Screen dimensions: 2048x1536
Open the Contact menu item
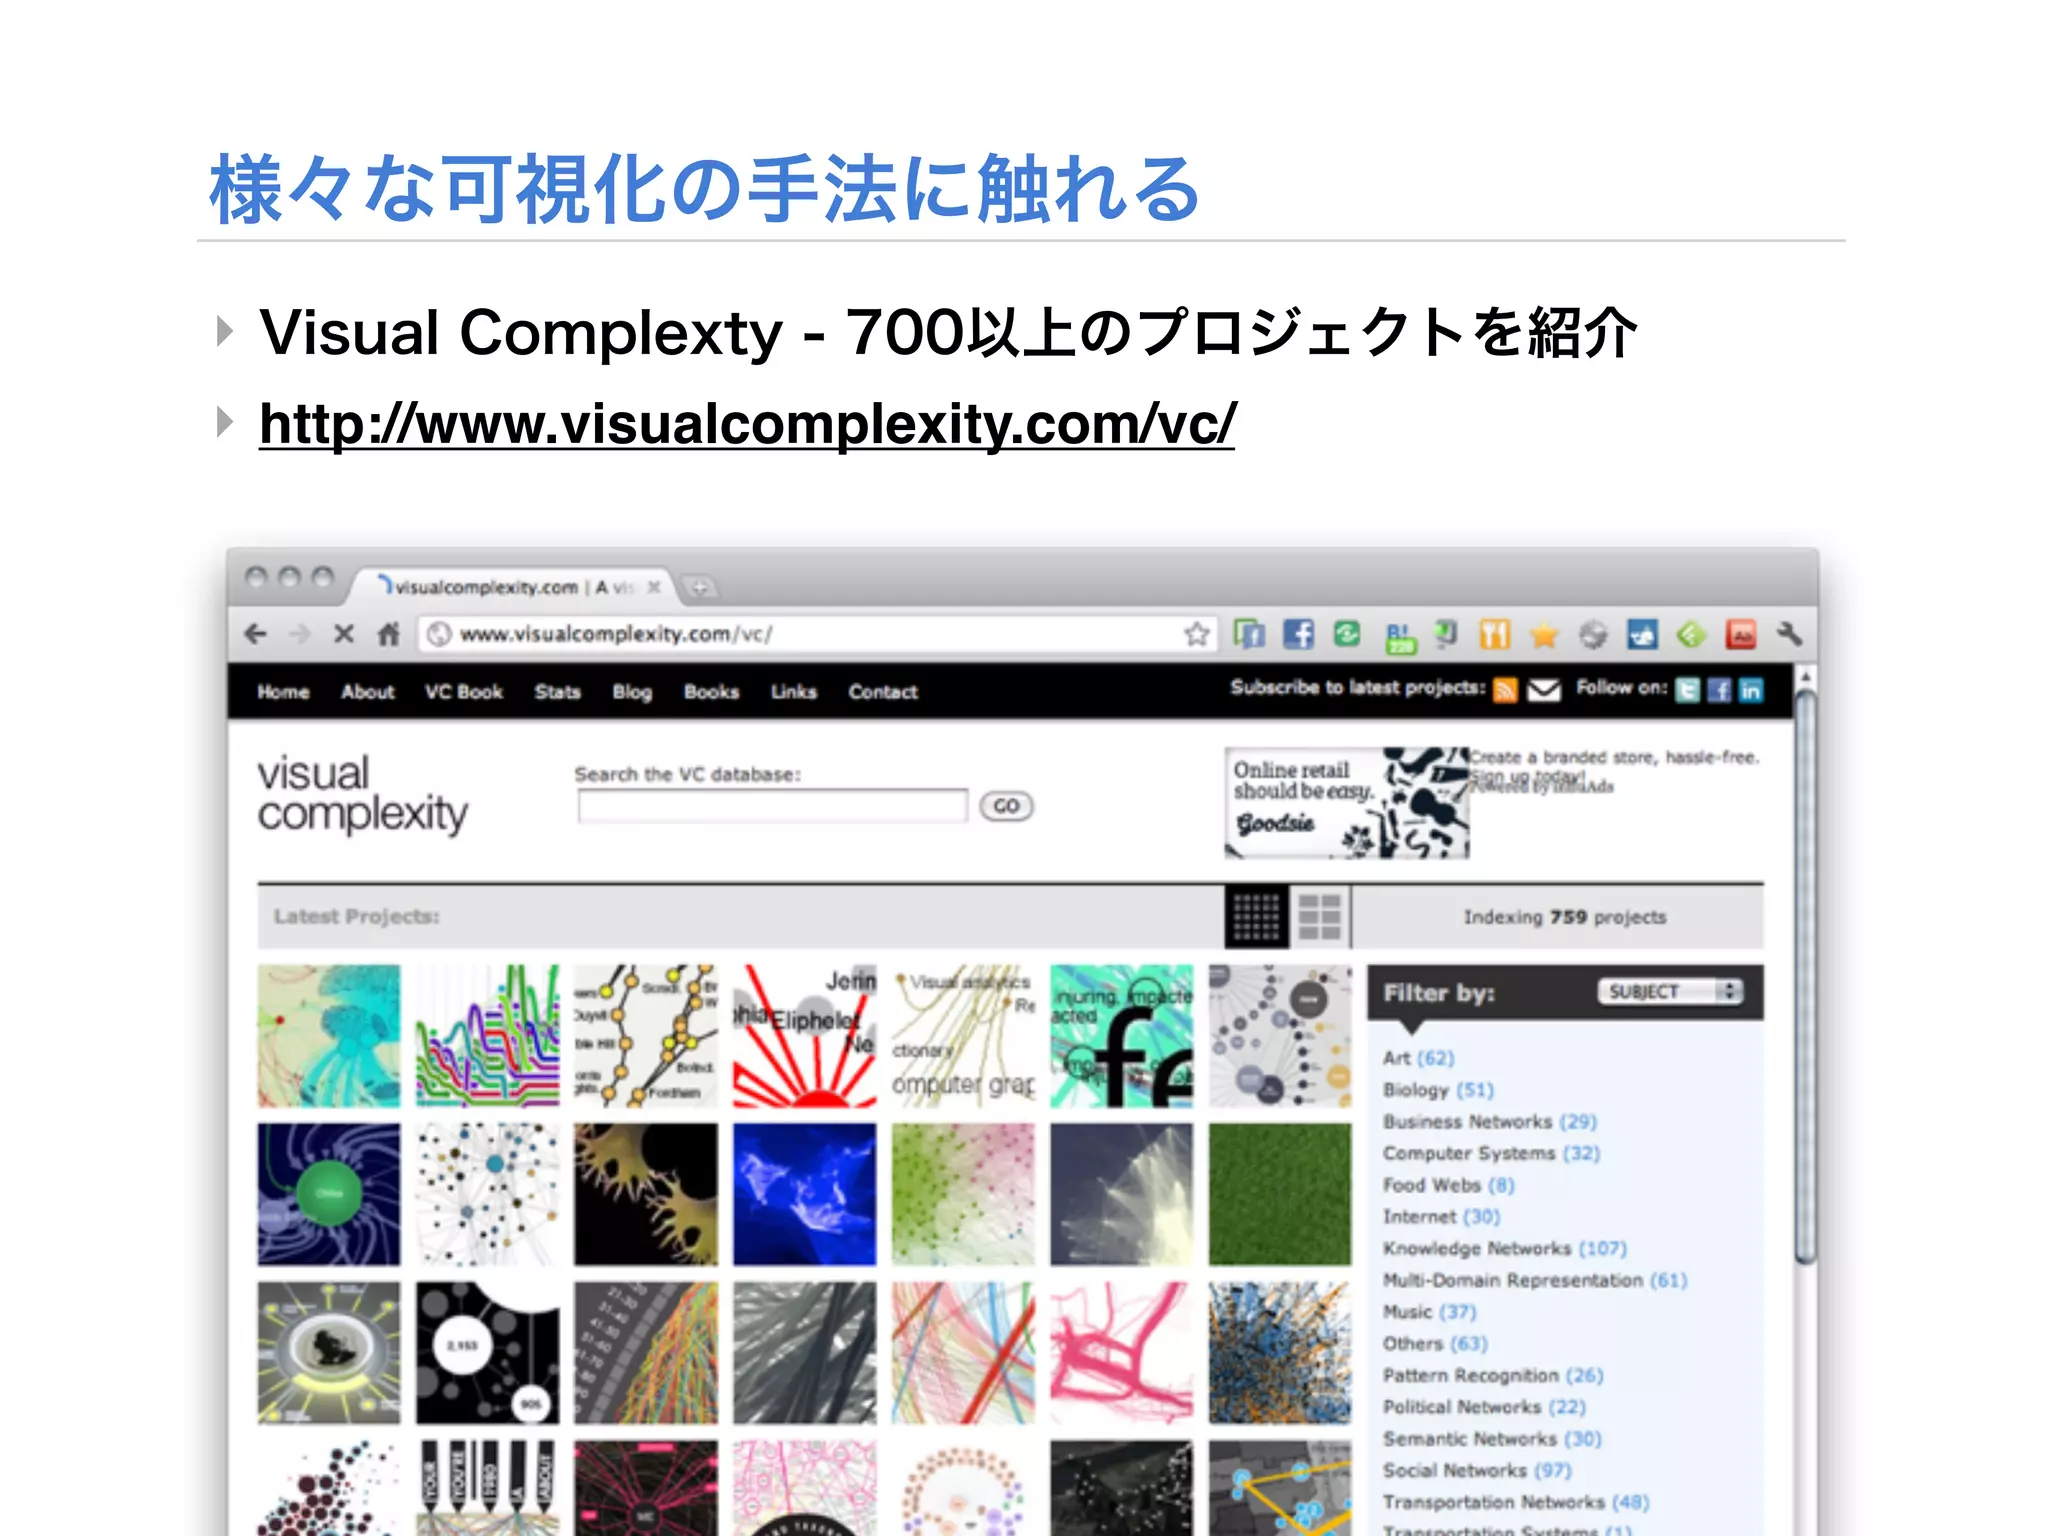(883, 692)
